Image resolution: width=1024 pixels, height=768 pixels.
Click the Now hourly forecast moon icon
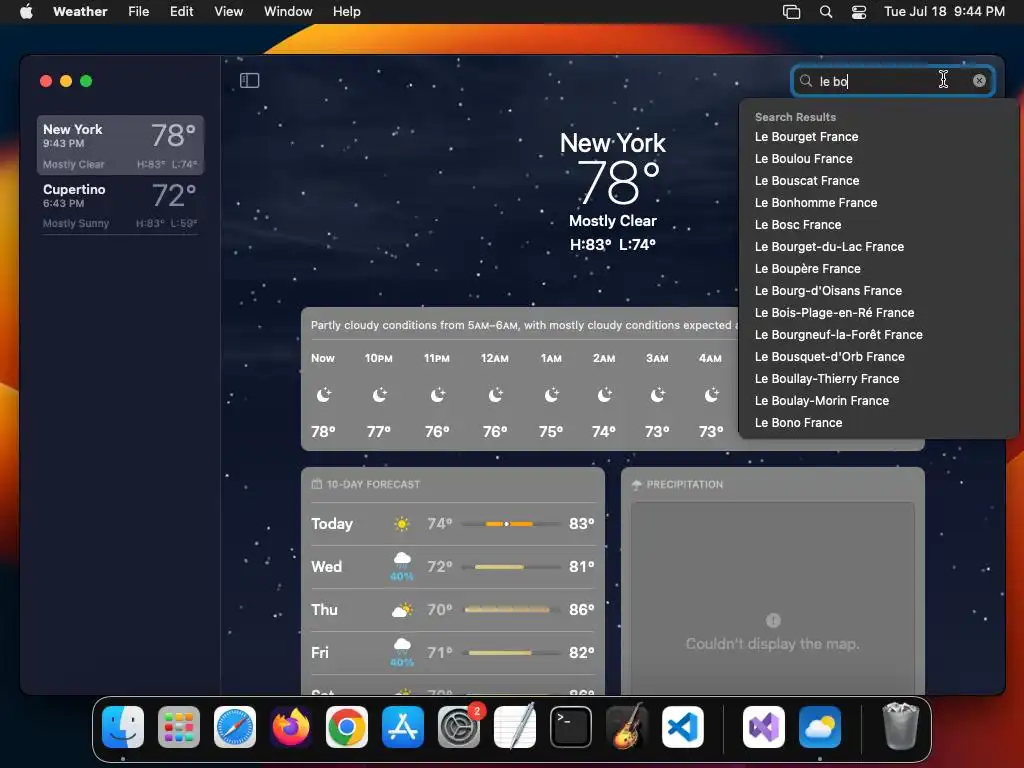click(324, 394)
